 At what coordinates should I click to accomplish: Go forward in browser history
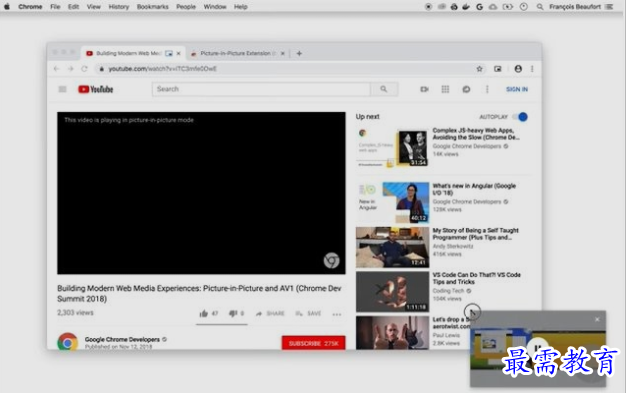pos(71,69)
